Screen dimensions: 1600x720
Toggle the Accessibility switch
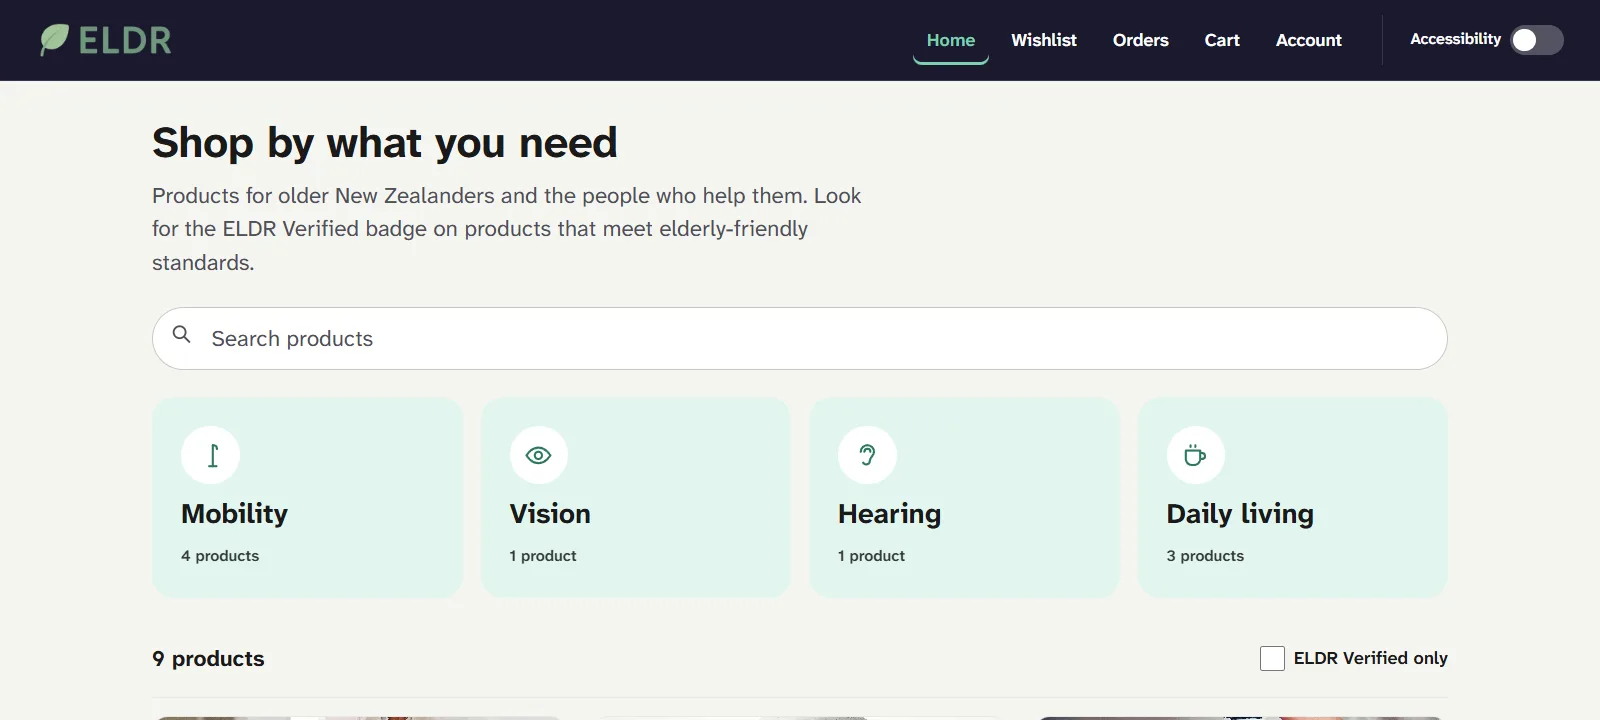(1537, 40)
